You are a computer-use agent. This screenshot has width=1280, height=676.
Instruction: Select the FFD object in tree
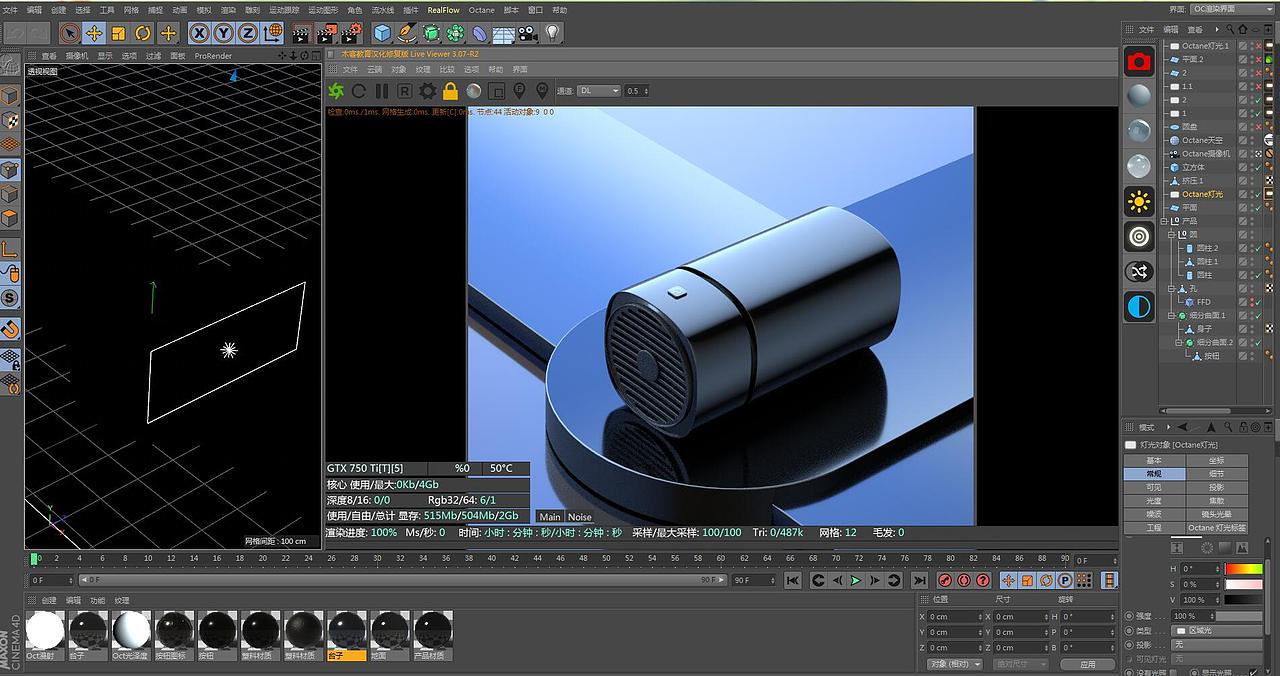tap(1203, 302)
